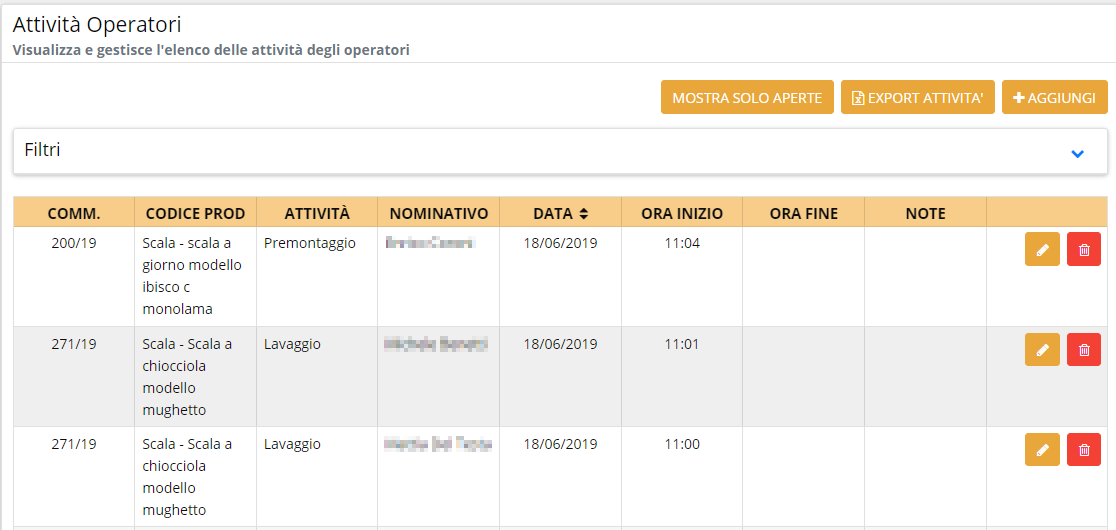The height and width of the screenshot is (530, 1116).
Task: Click the ORA INIZIO column header
Action: [x=681, y=213]
